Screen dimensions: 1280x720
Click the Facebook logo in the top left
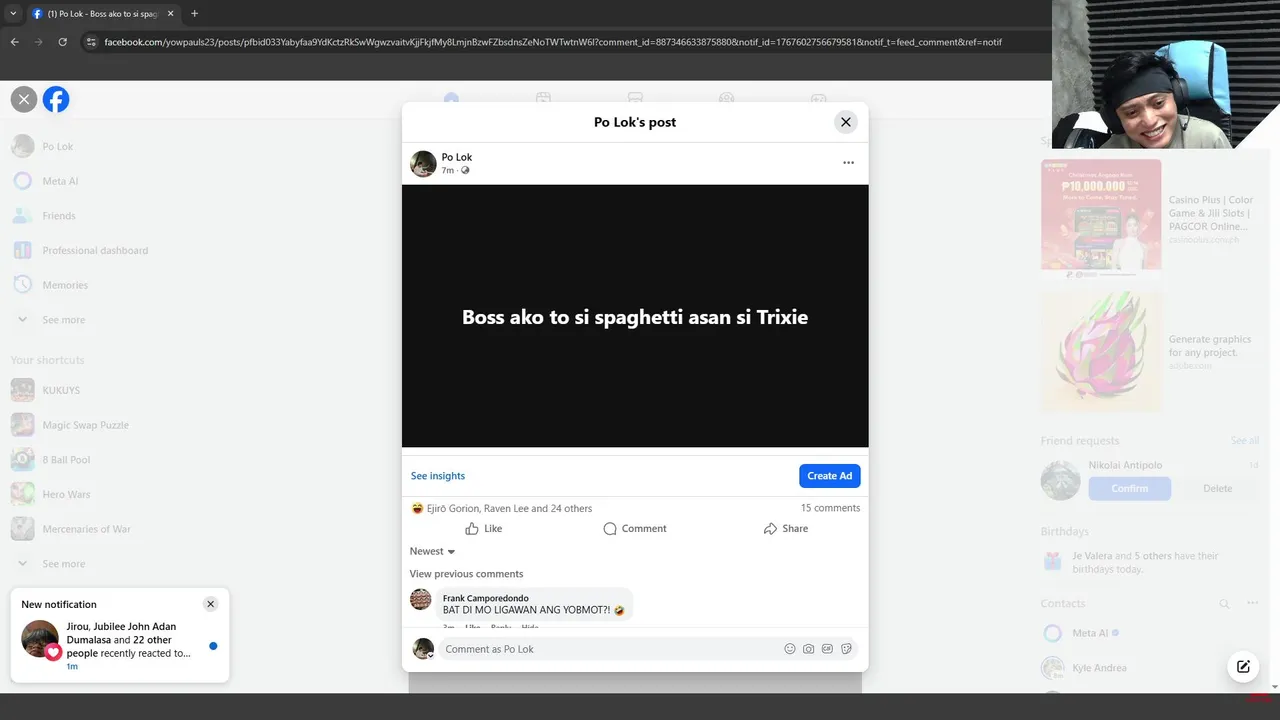coord(56,99)
